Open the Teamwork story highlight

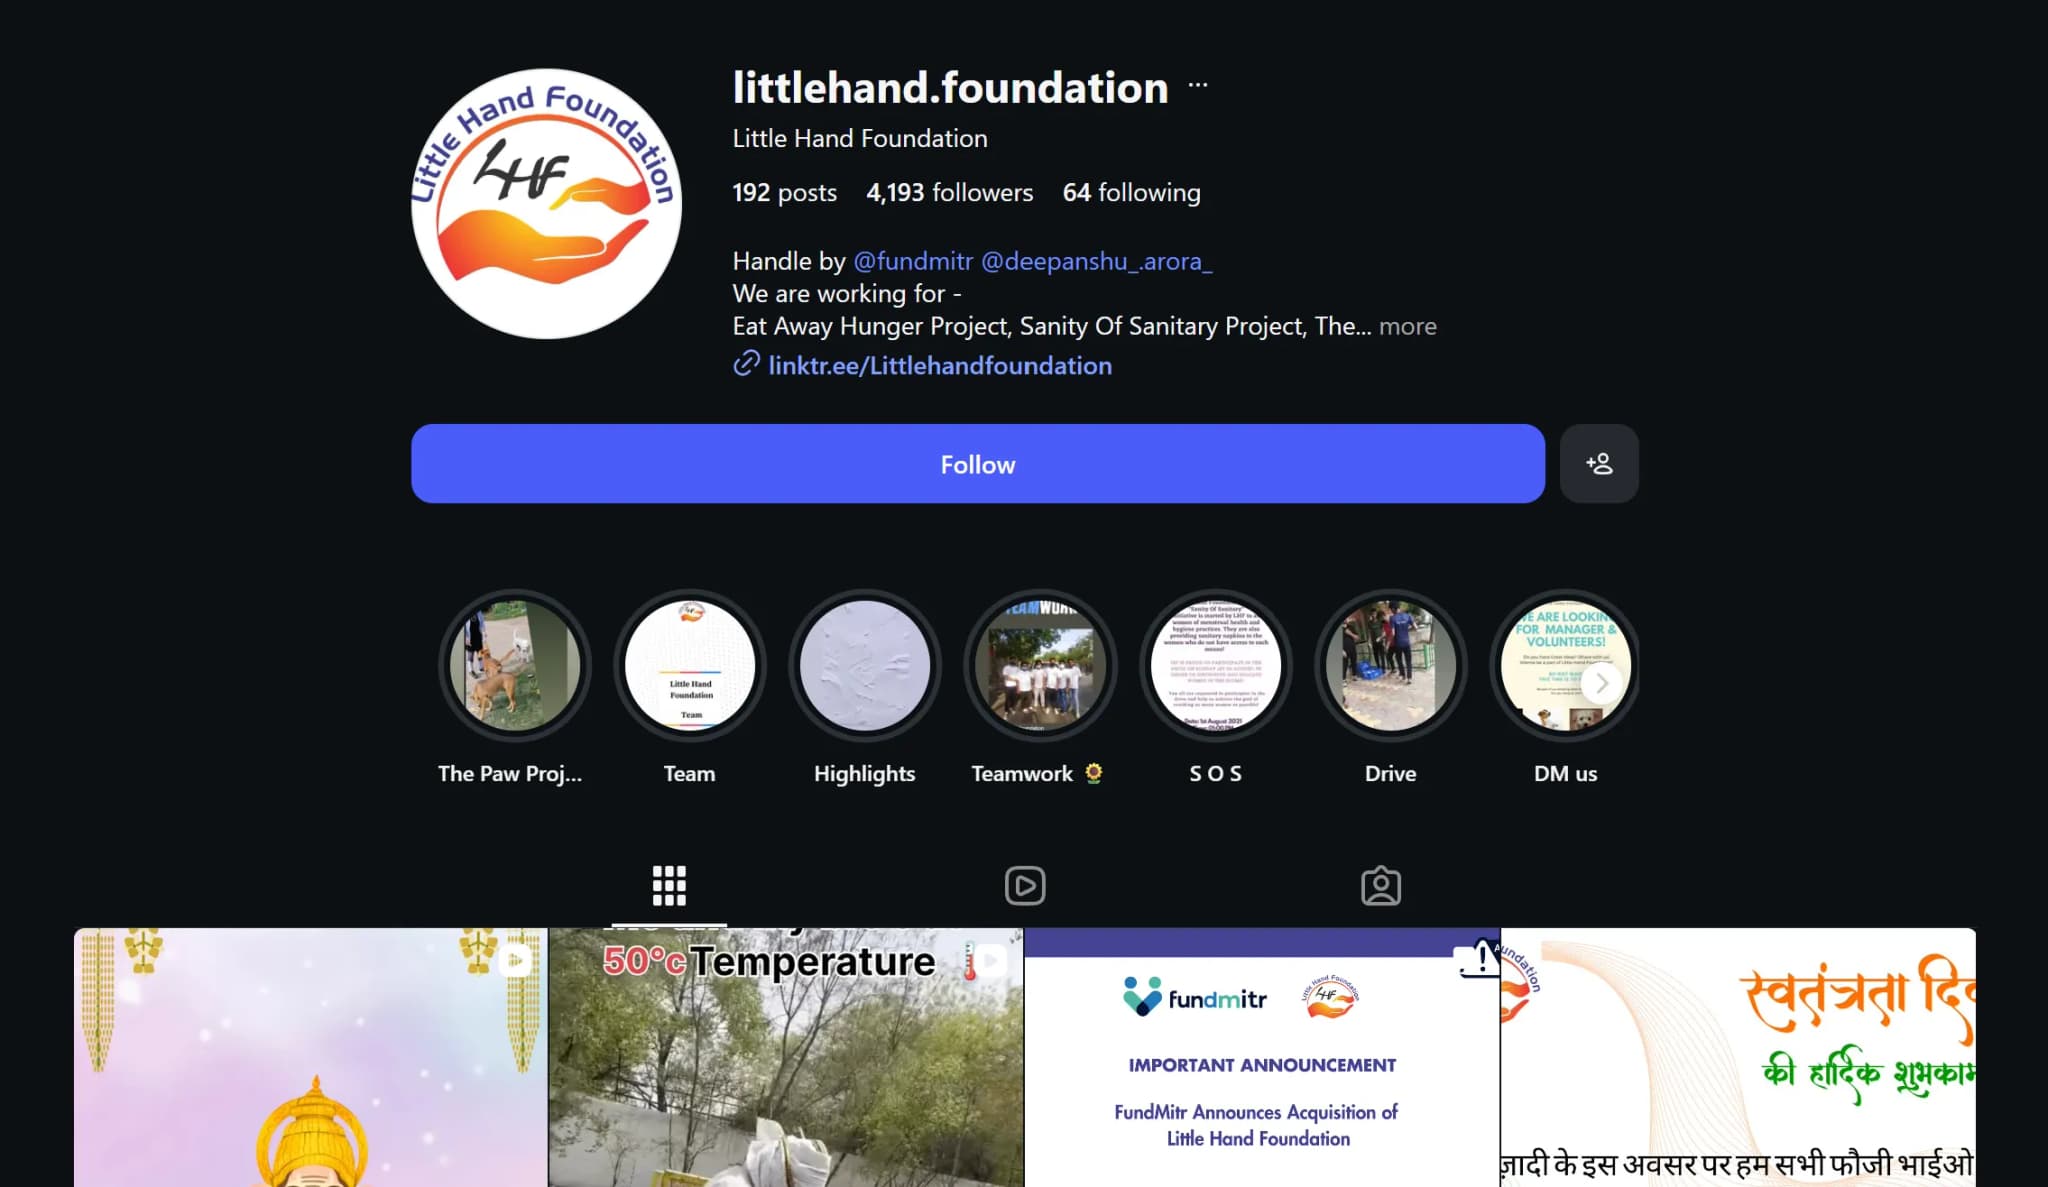pos(1040,665)
